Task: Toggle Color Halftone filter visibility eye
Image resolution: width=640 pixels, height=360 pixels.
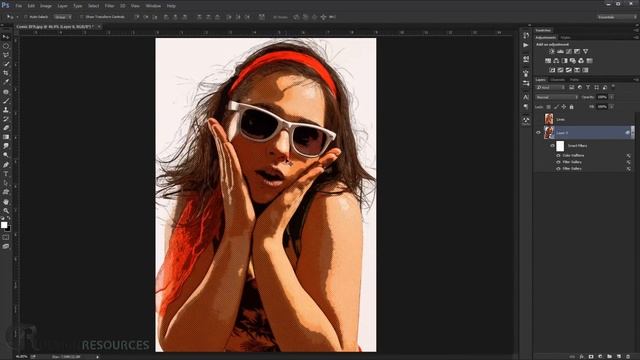Action: 558,156
